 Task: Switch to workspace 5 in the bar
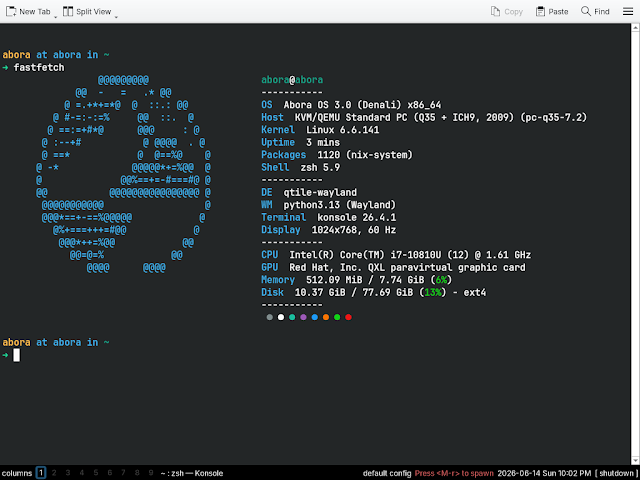click(96, 473)
